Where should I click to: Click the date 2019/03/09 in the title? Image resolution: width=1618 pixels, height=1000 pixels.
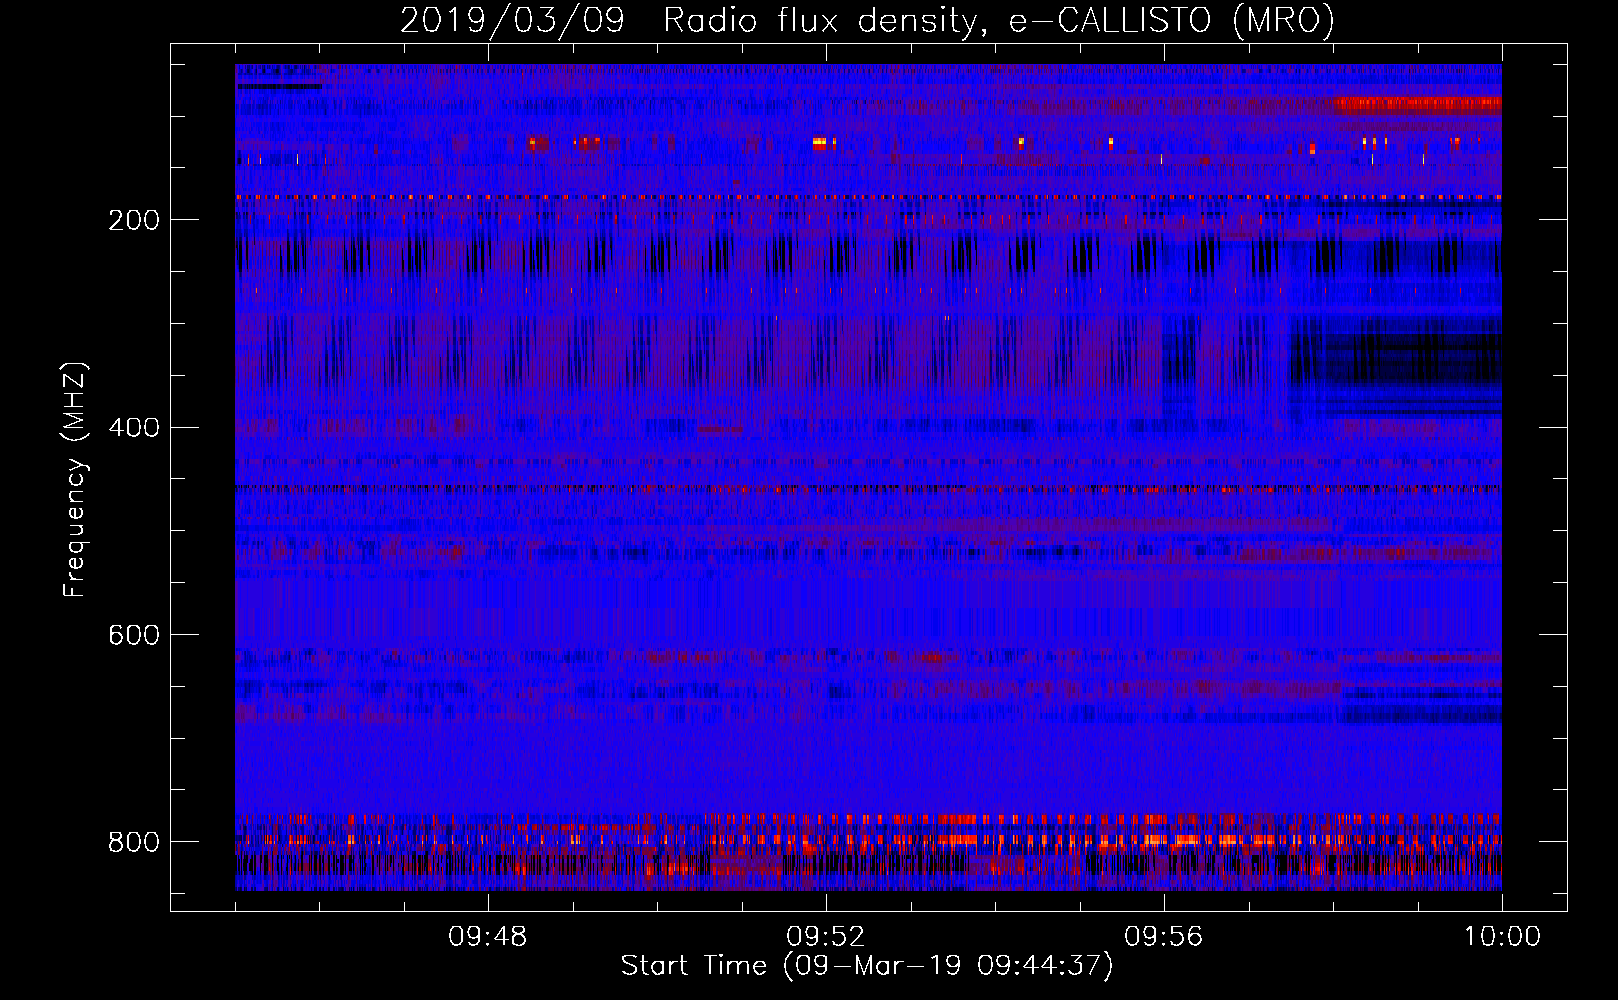512,21
